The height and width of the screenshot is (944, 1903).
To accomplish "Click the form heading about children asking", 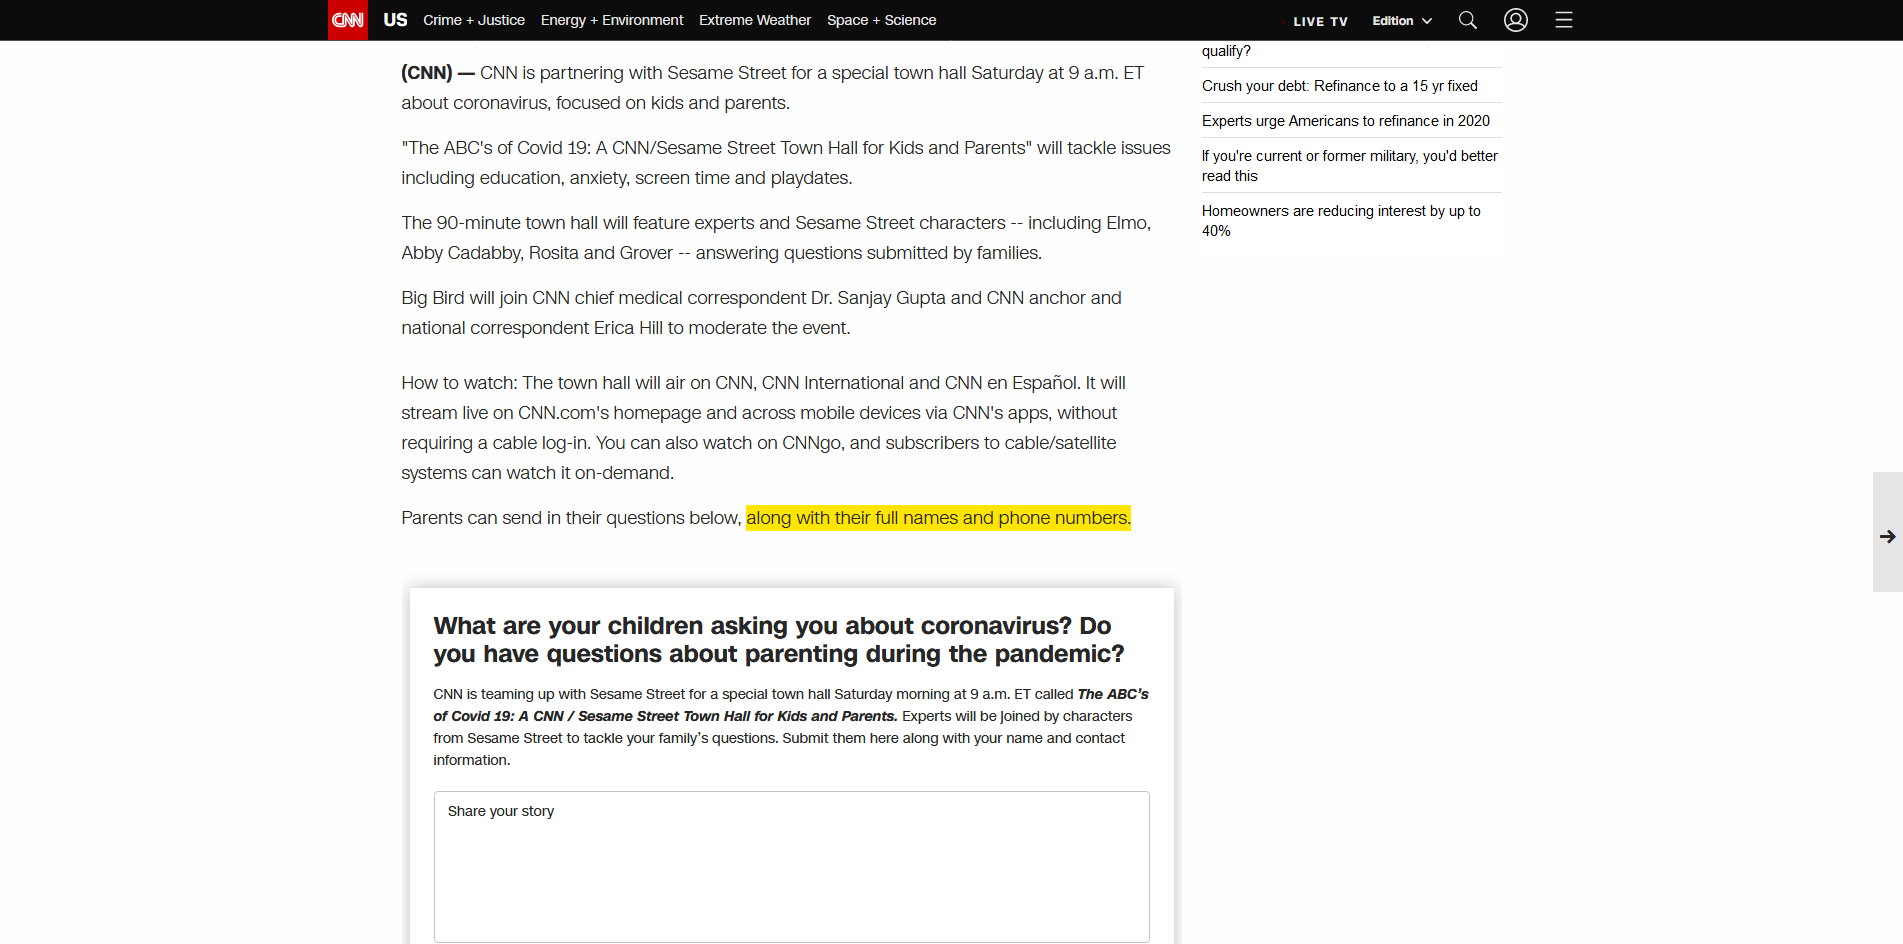I will pyautogui.click(x=779, y=640).
